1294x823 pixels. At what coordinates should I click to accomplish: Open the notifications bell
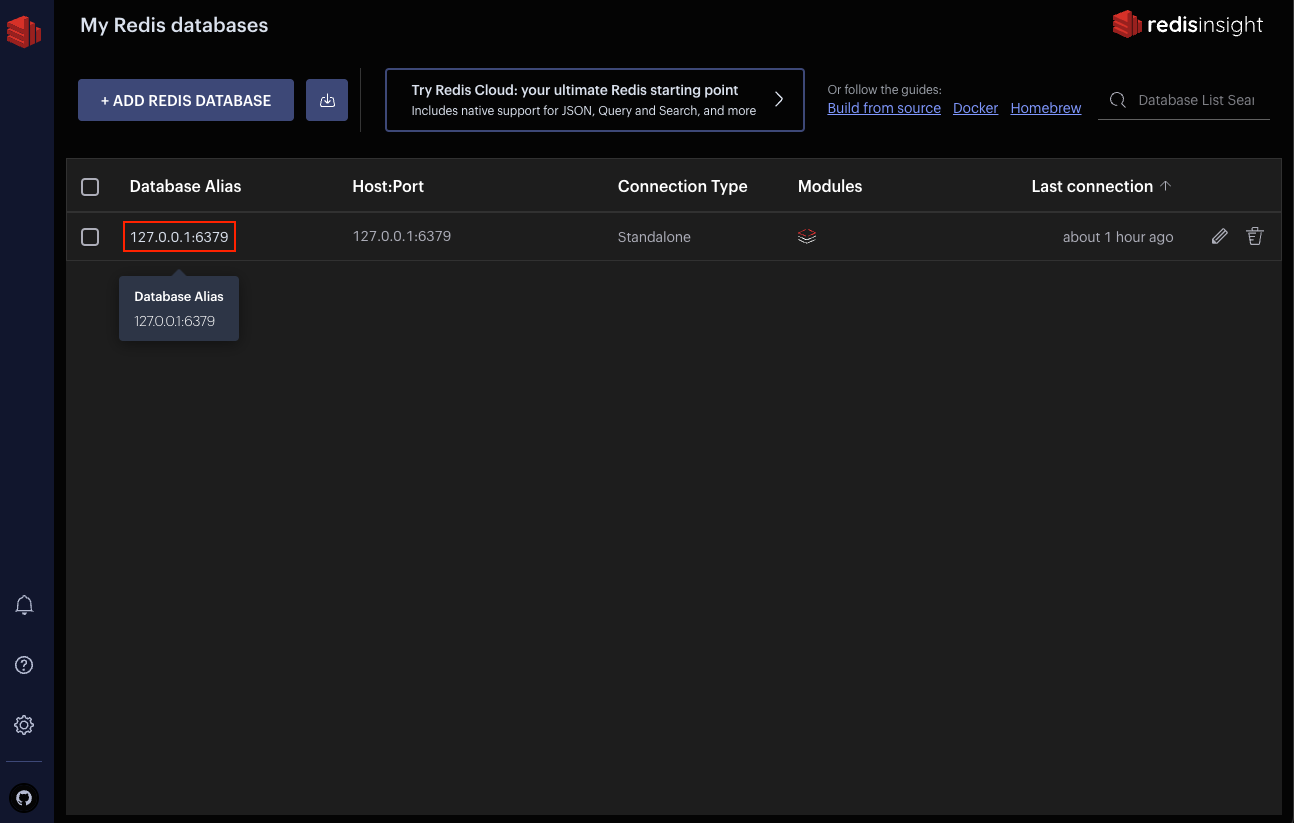tap(25, 605)
